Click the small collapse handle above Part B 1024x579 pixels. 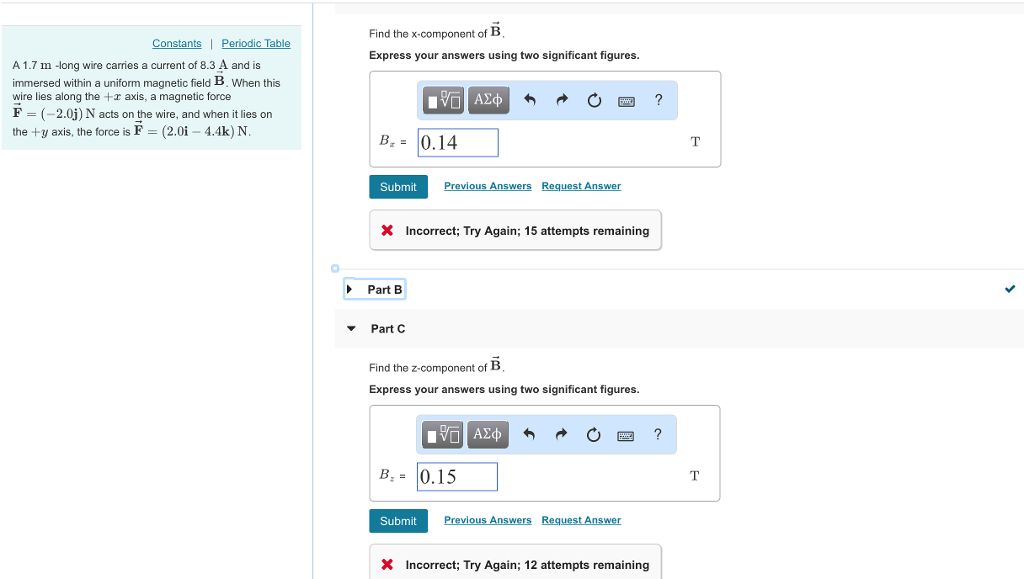pos(334,268)
